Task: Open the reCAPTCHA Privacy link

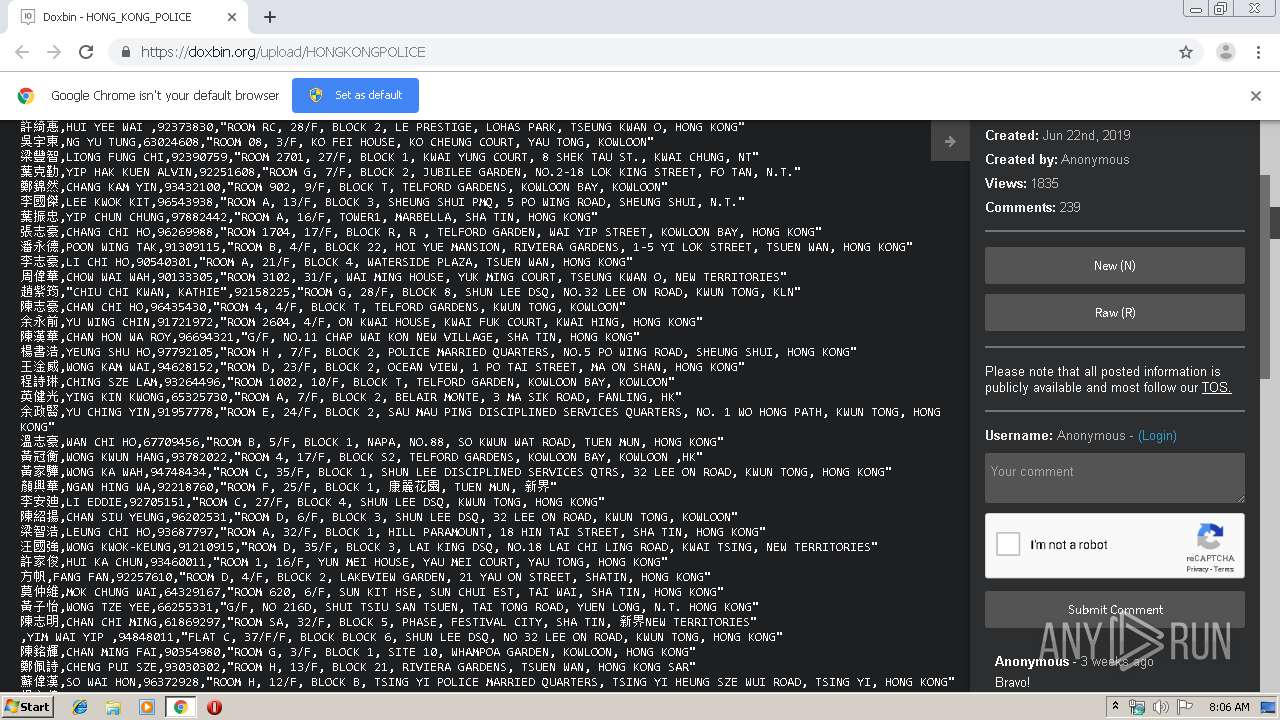Action: pos(1197,569)
